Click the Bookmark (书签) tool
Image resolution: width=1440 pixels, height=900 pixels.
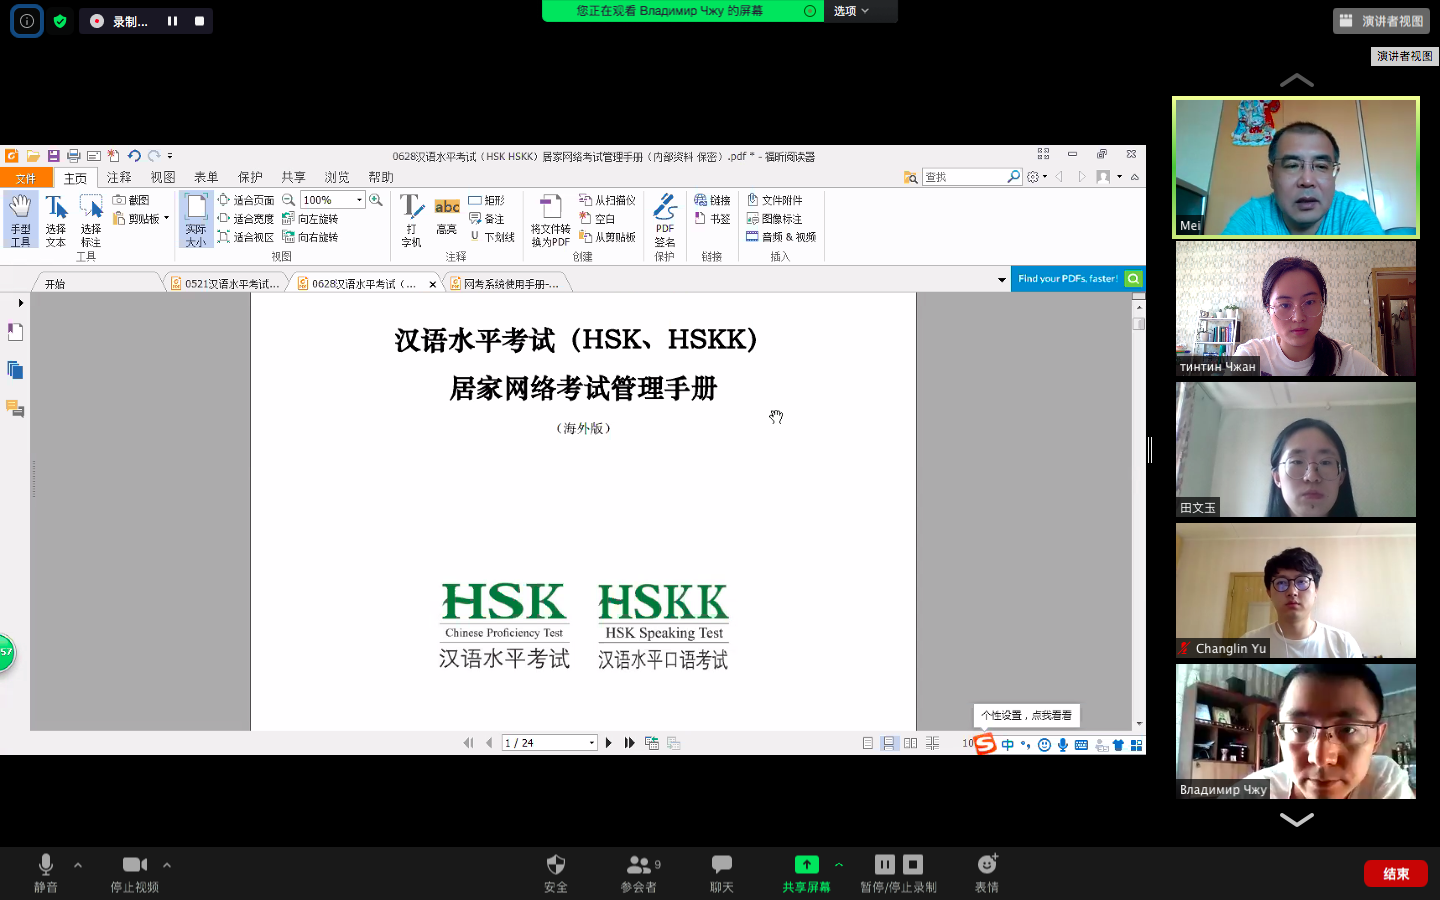(x=713, y=218)
